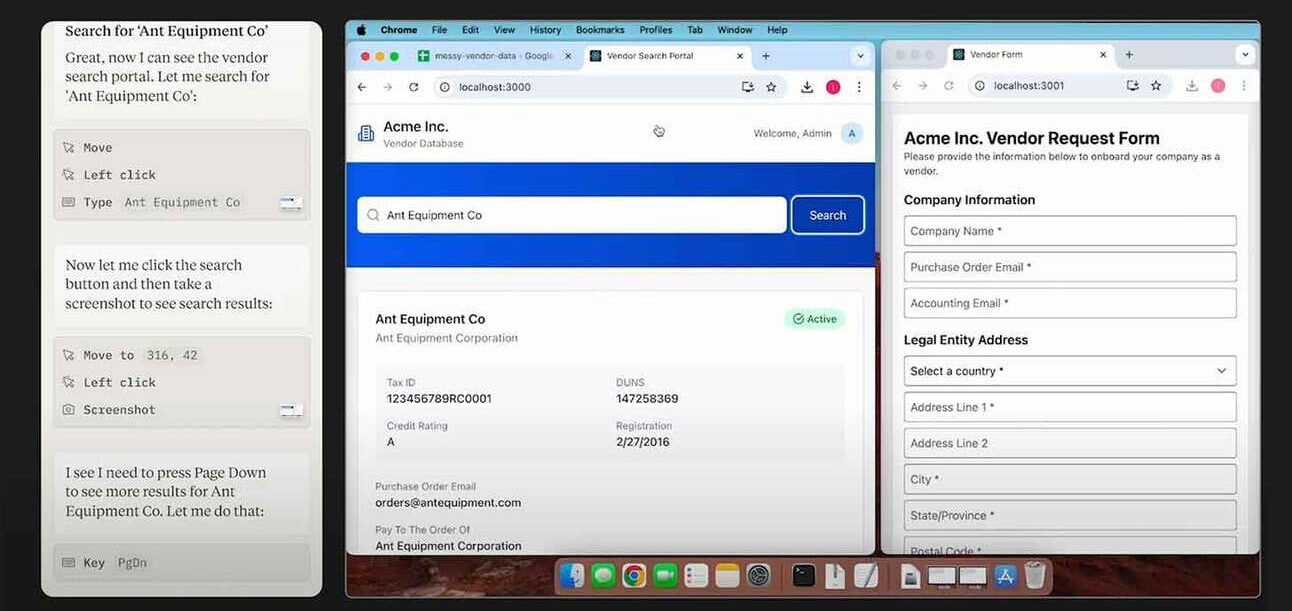Go back in the Vendor Search Portal browser
Image resolution: width=1292 pixels, height=611 pixels.
coord(362,87)
